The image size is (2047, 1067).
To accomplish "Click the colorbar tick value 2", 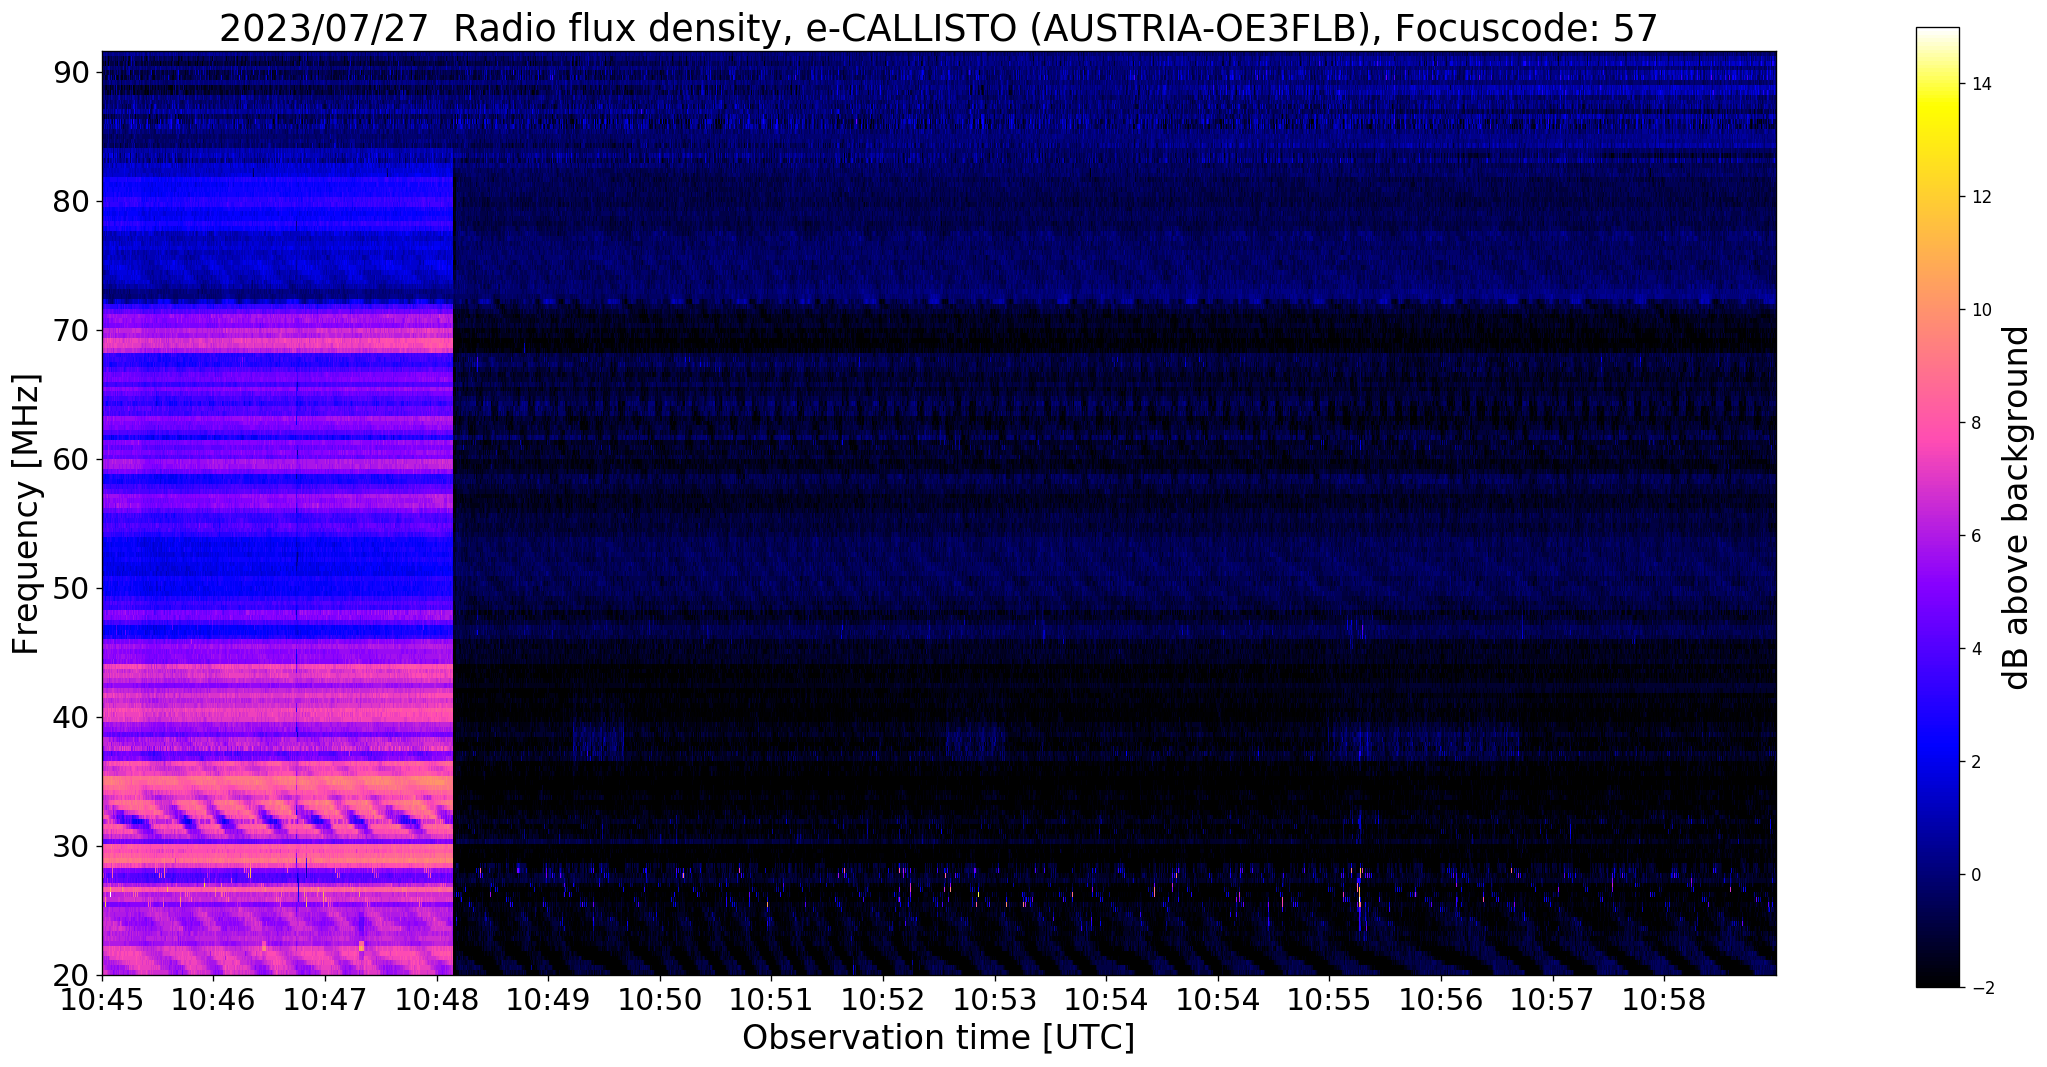I will pyautogui.click(x=1975, y=763).
